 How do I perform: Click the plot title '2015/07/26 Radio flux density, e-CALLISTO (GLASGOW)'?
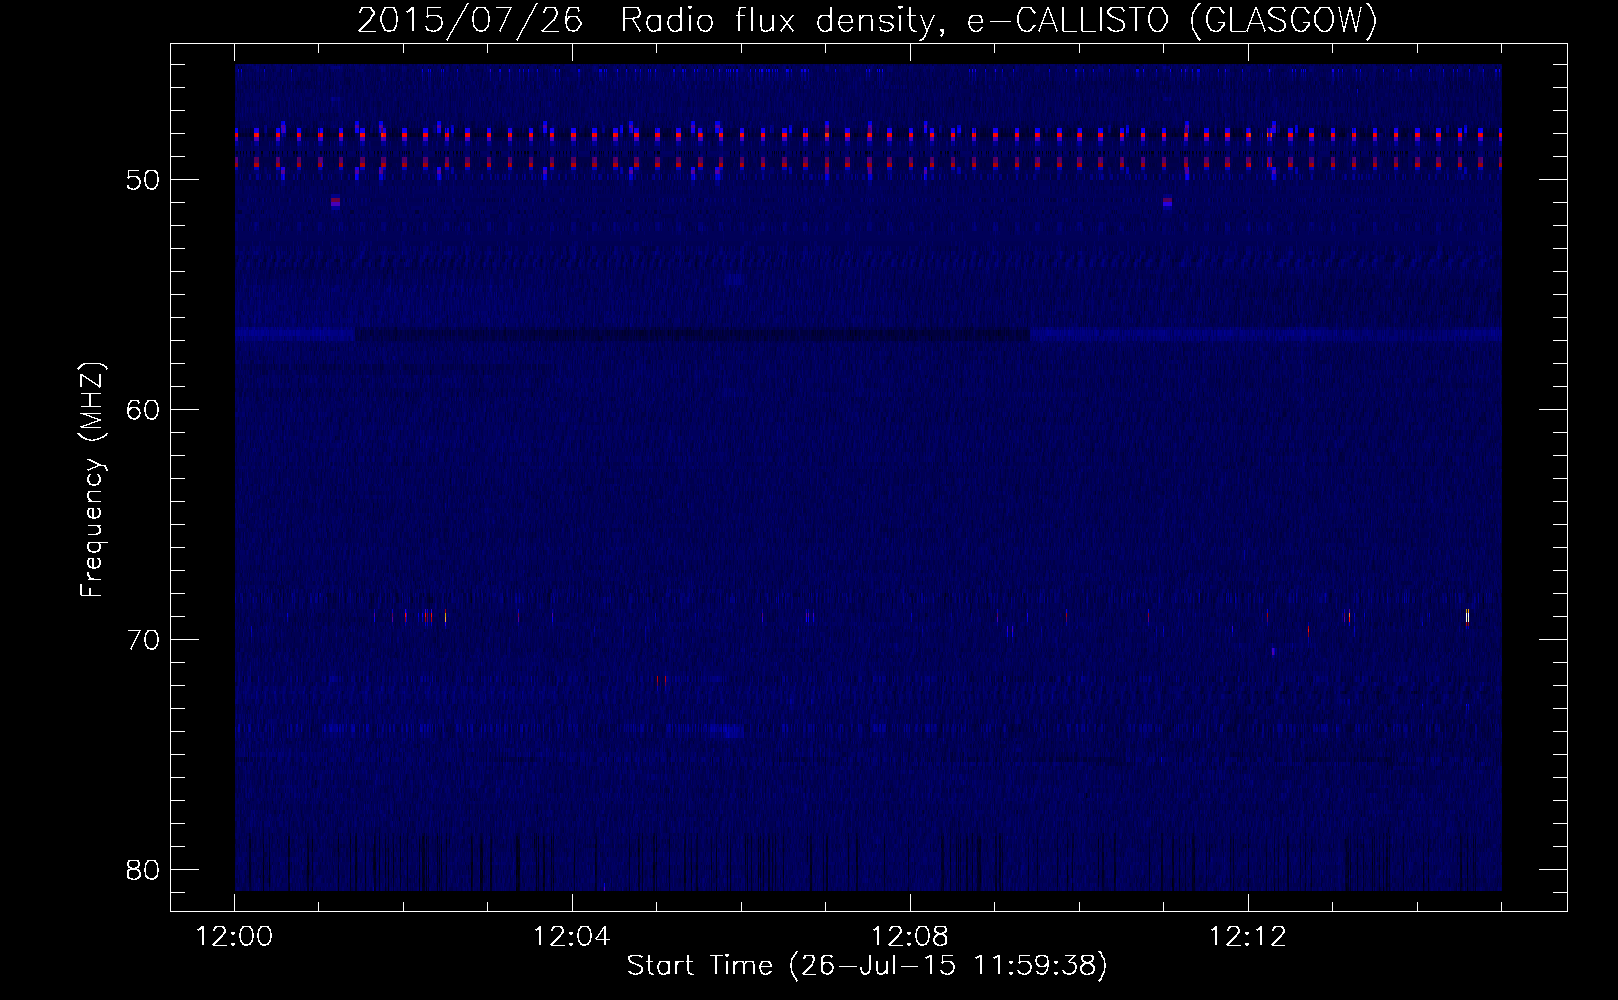point(867,20)
